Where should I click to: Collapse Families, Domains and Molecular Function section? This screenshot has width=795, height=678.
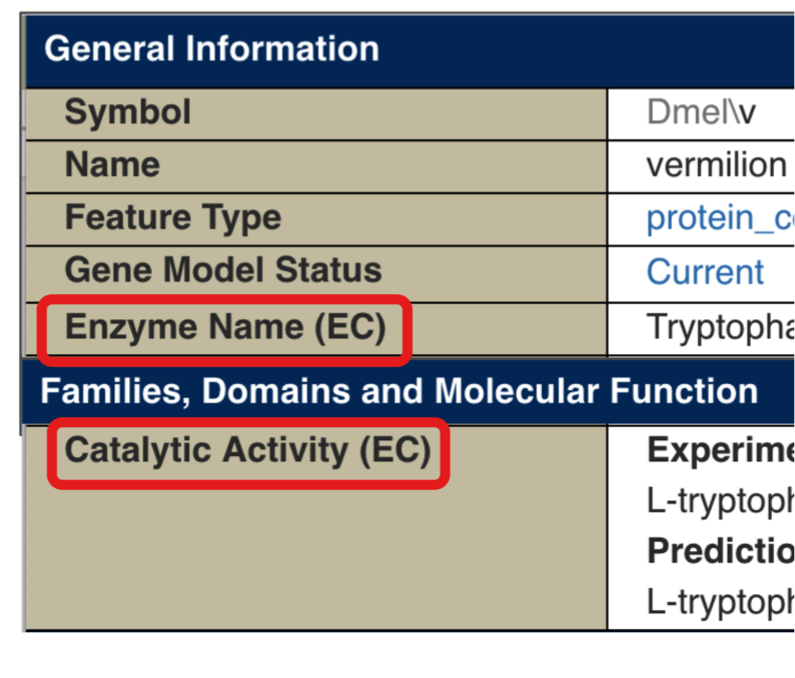pyautogui.click(x=399, y=390)
